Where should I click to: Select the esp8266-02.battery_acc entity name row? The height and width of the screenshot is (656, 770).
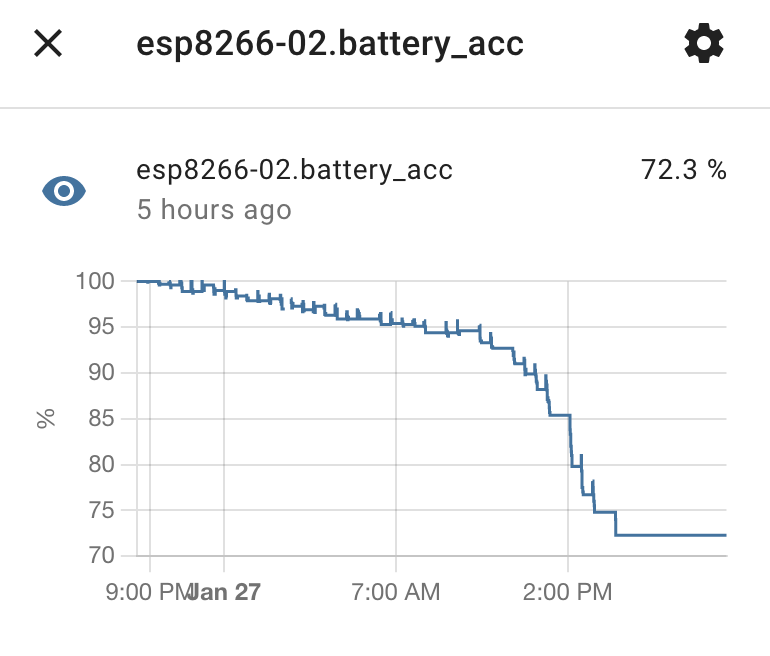[x=294, y=170]
